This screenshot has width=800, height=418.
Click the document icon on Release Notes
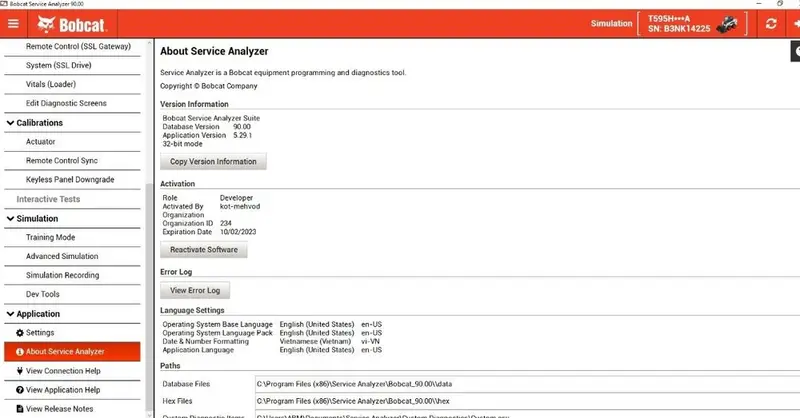(x=20, y=409)
